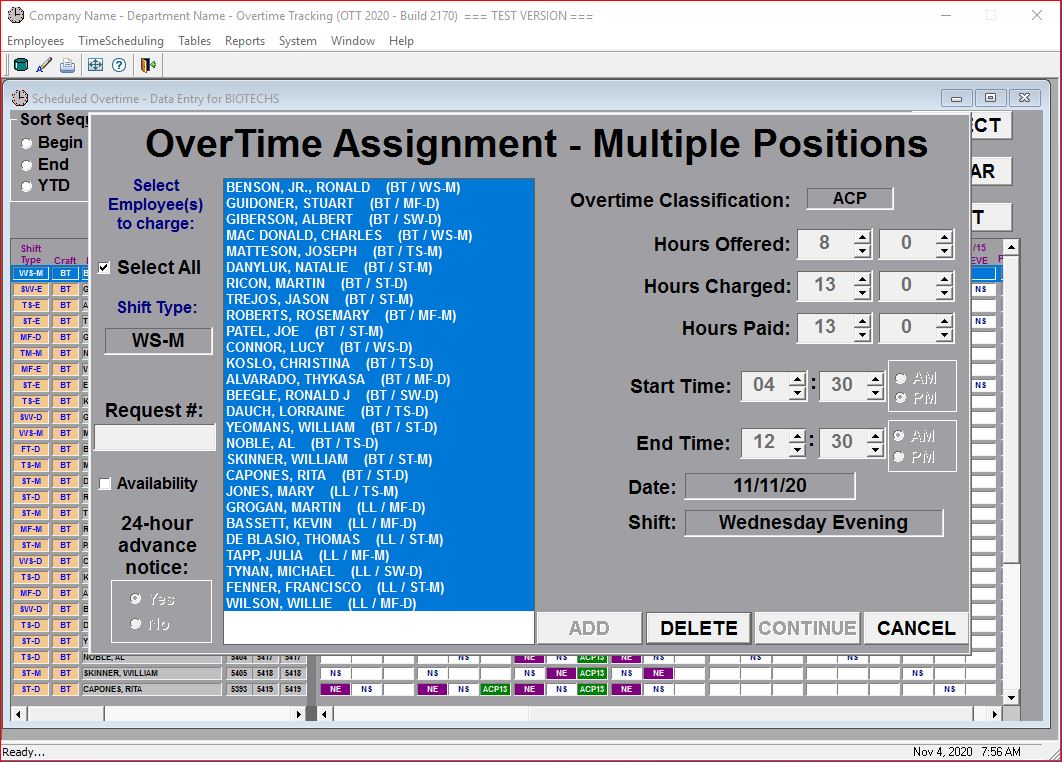
Task: Click the database cylinder toolbar icon
Action: pos(21,65)
